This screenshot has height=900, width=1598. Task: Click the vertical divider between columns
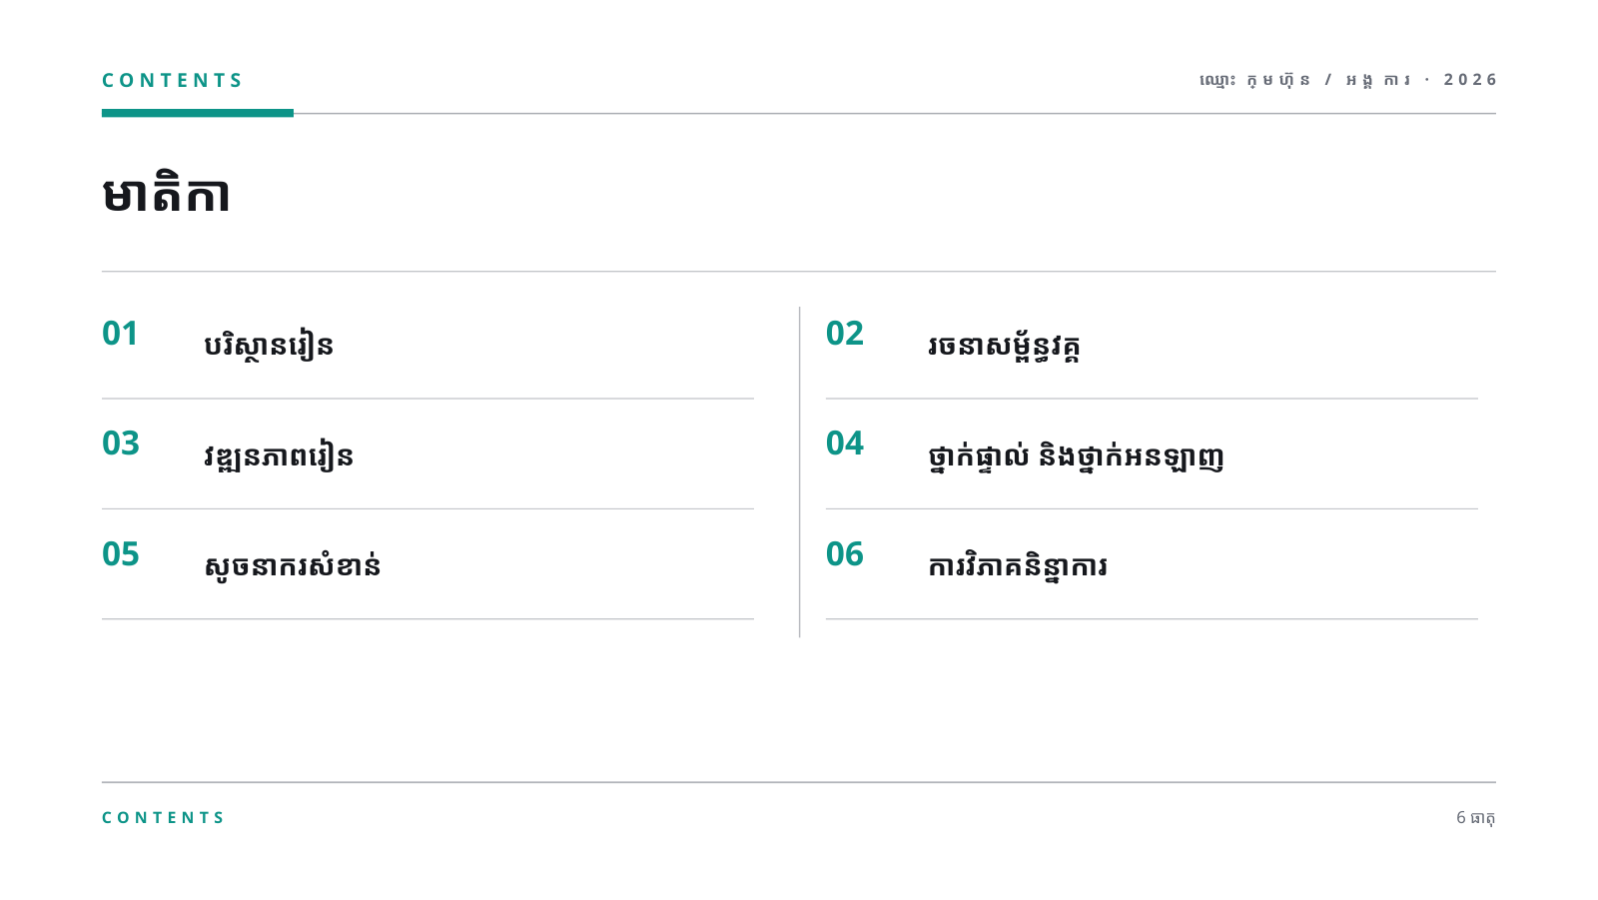point(800,472)
